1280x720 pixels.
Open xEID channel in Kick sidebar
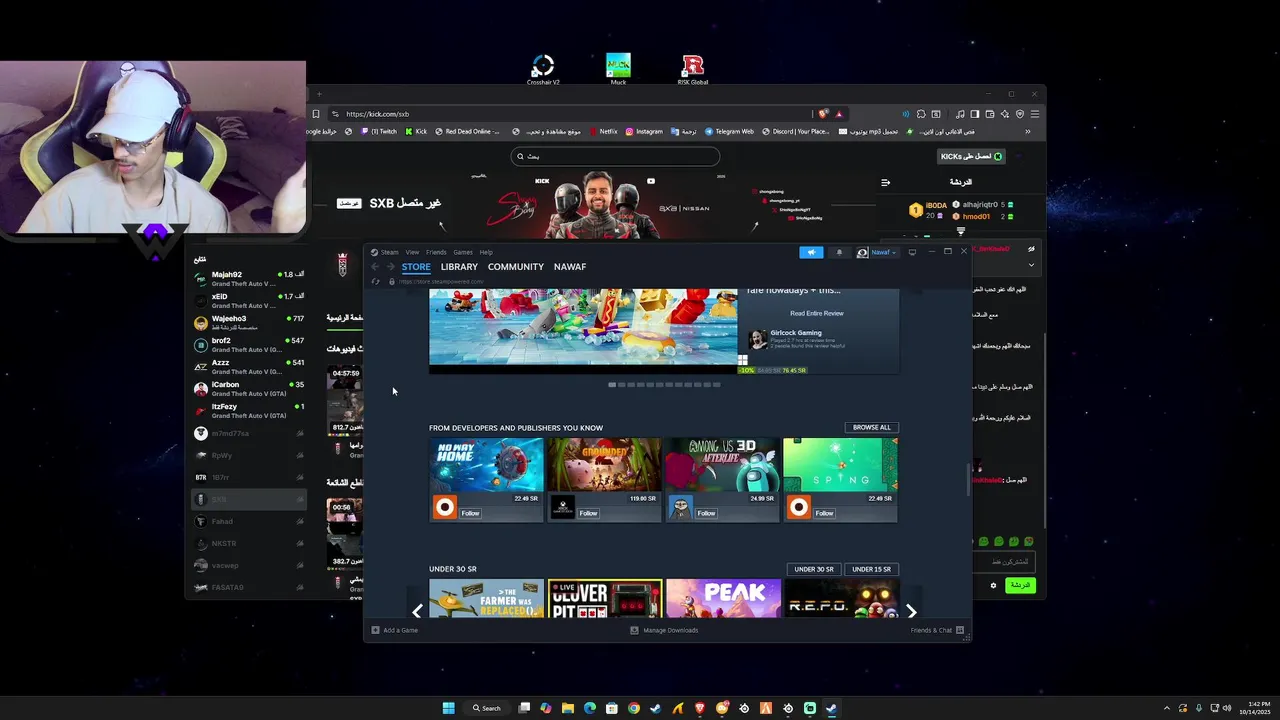pos(248,300)
